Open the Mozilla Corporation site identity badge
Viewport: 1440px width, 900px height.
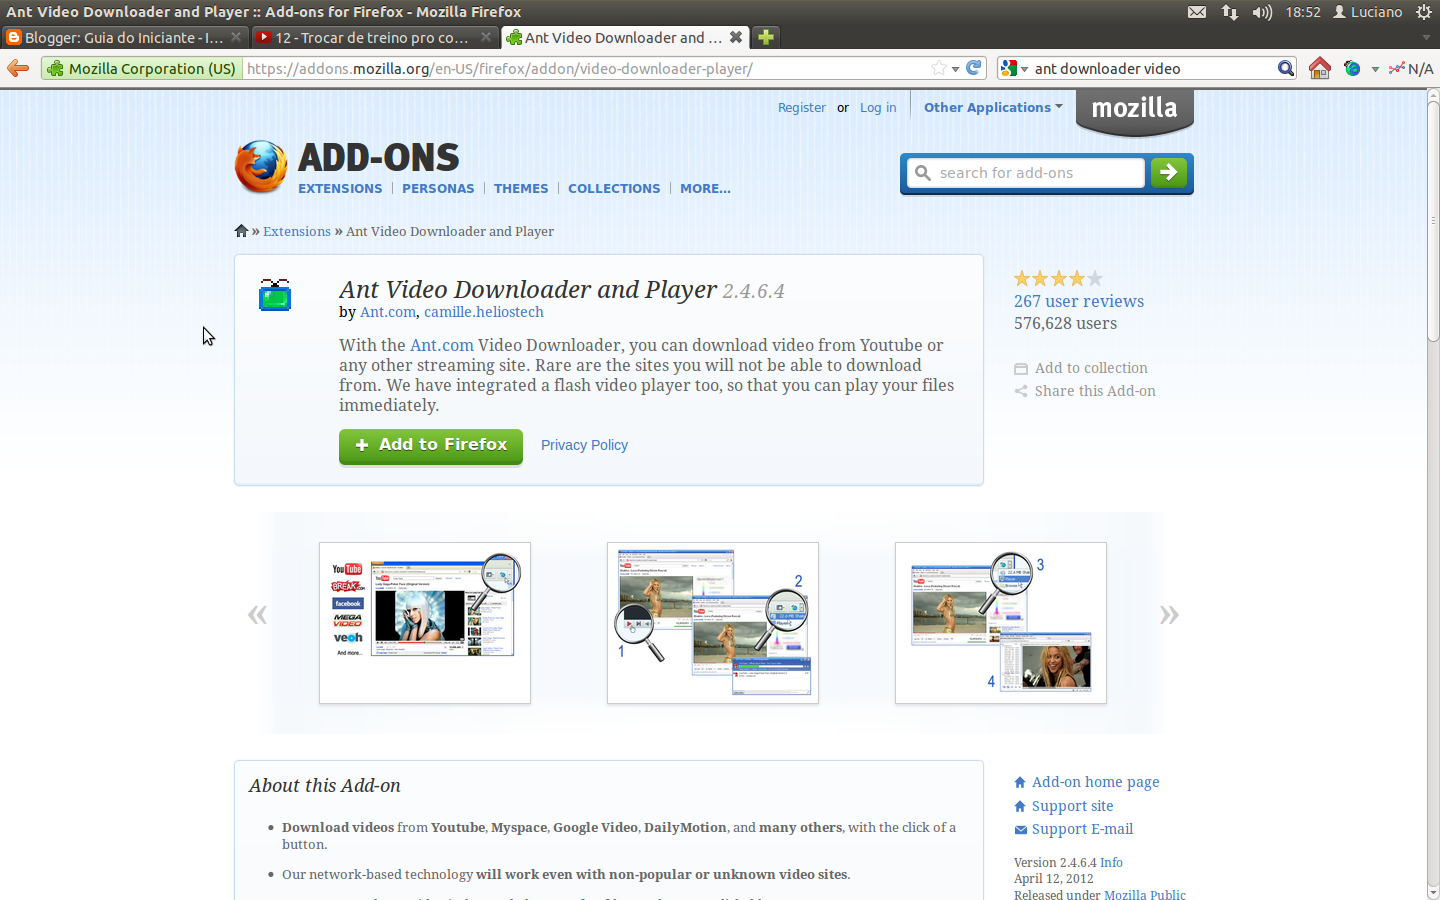(141, 68)
